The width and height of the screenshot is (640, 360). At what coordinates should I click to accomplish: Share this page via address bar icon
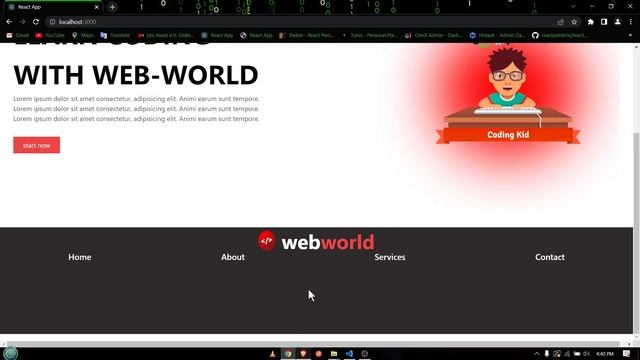pos(560,22)
